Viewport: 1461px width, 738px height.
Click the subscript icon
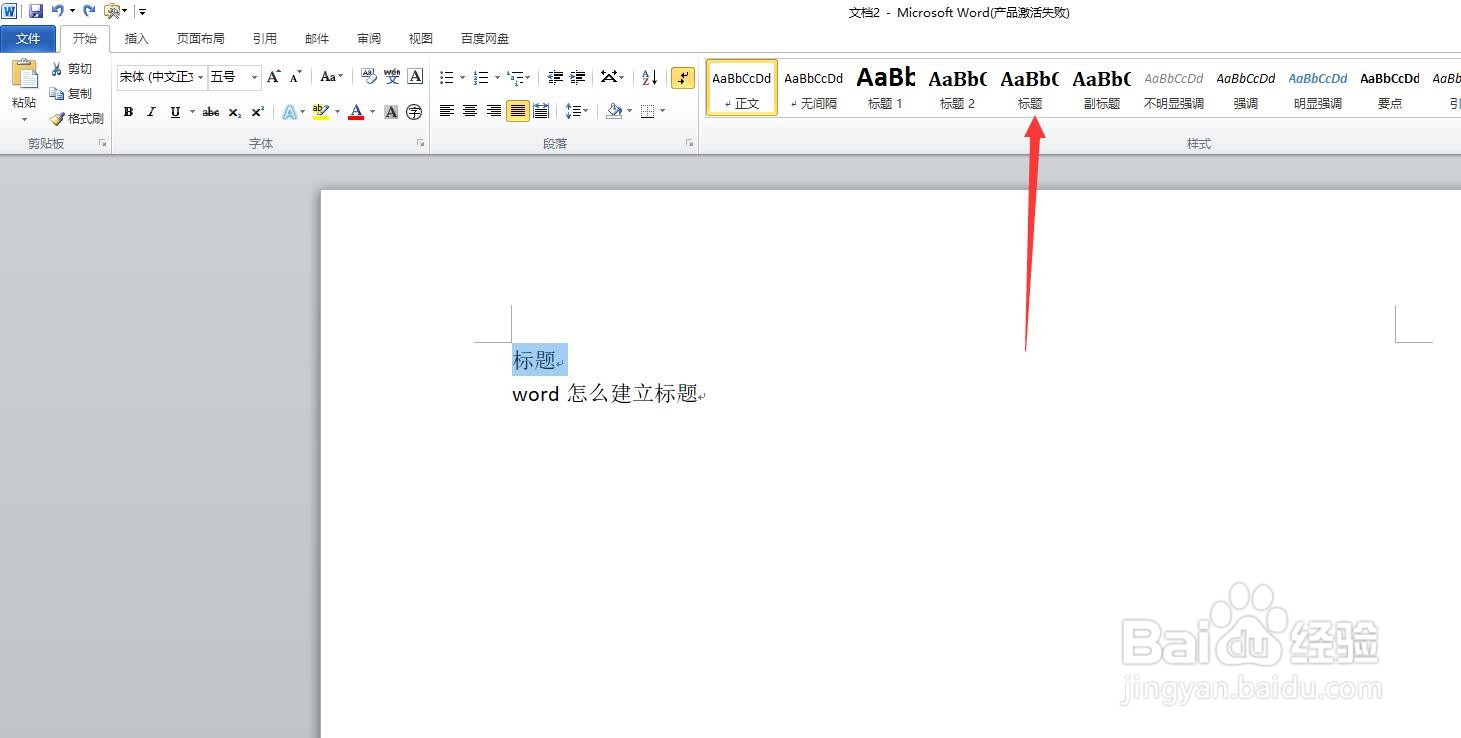click(234, 112)
